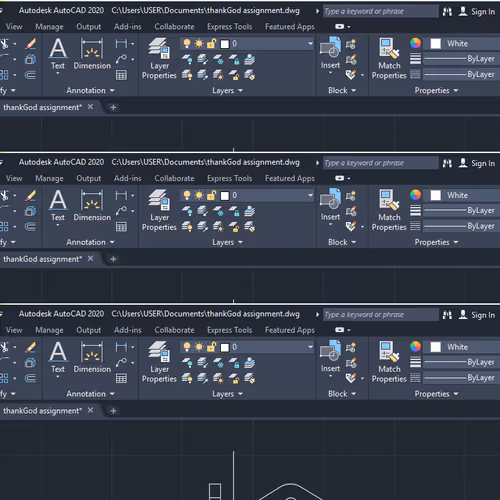This screenshot has height=500, width=500.
Task: Toggle layer 0 light bulb in the bottom copy
Action: [x=187, y=347]
